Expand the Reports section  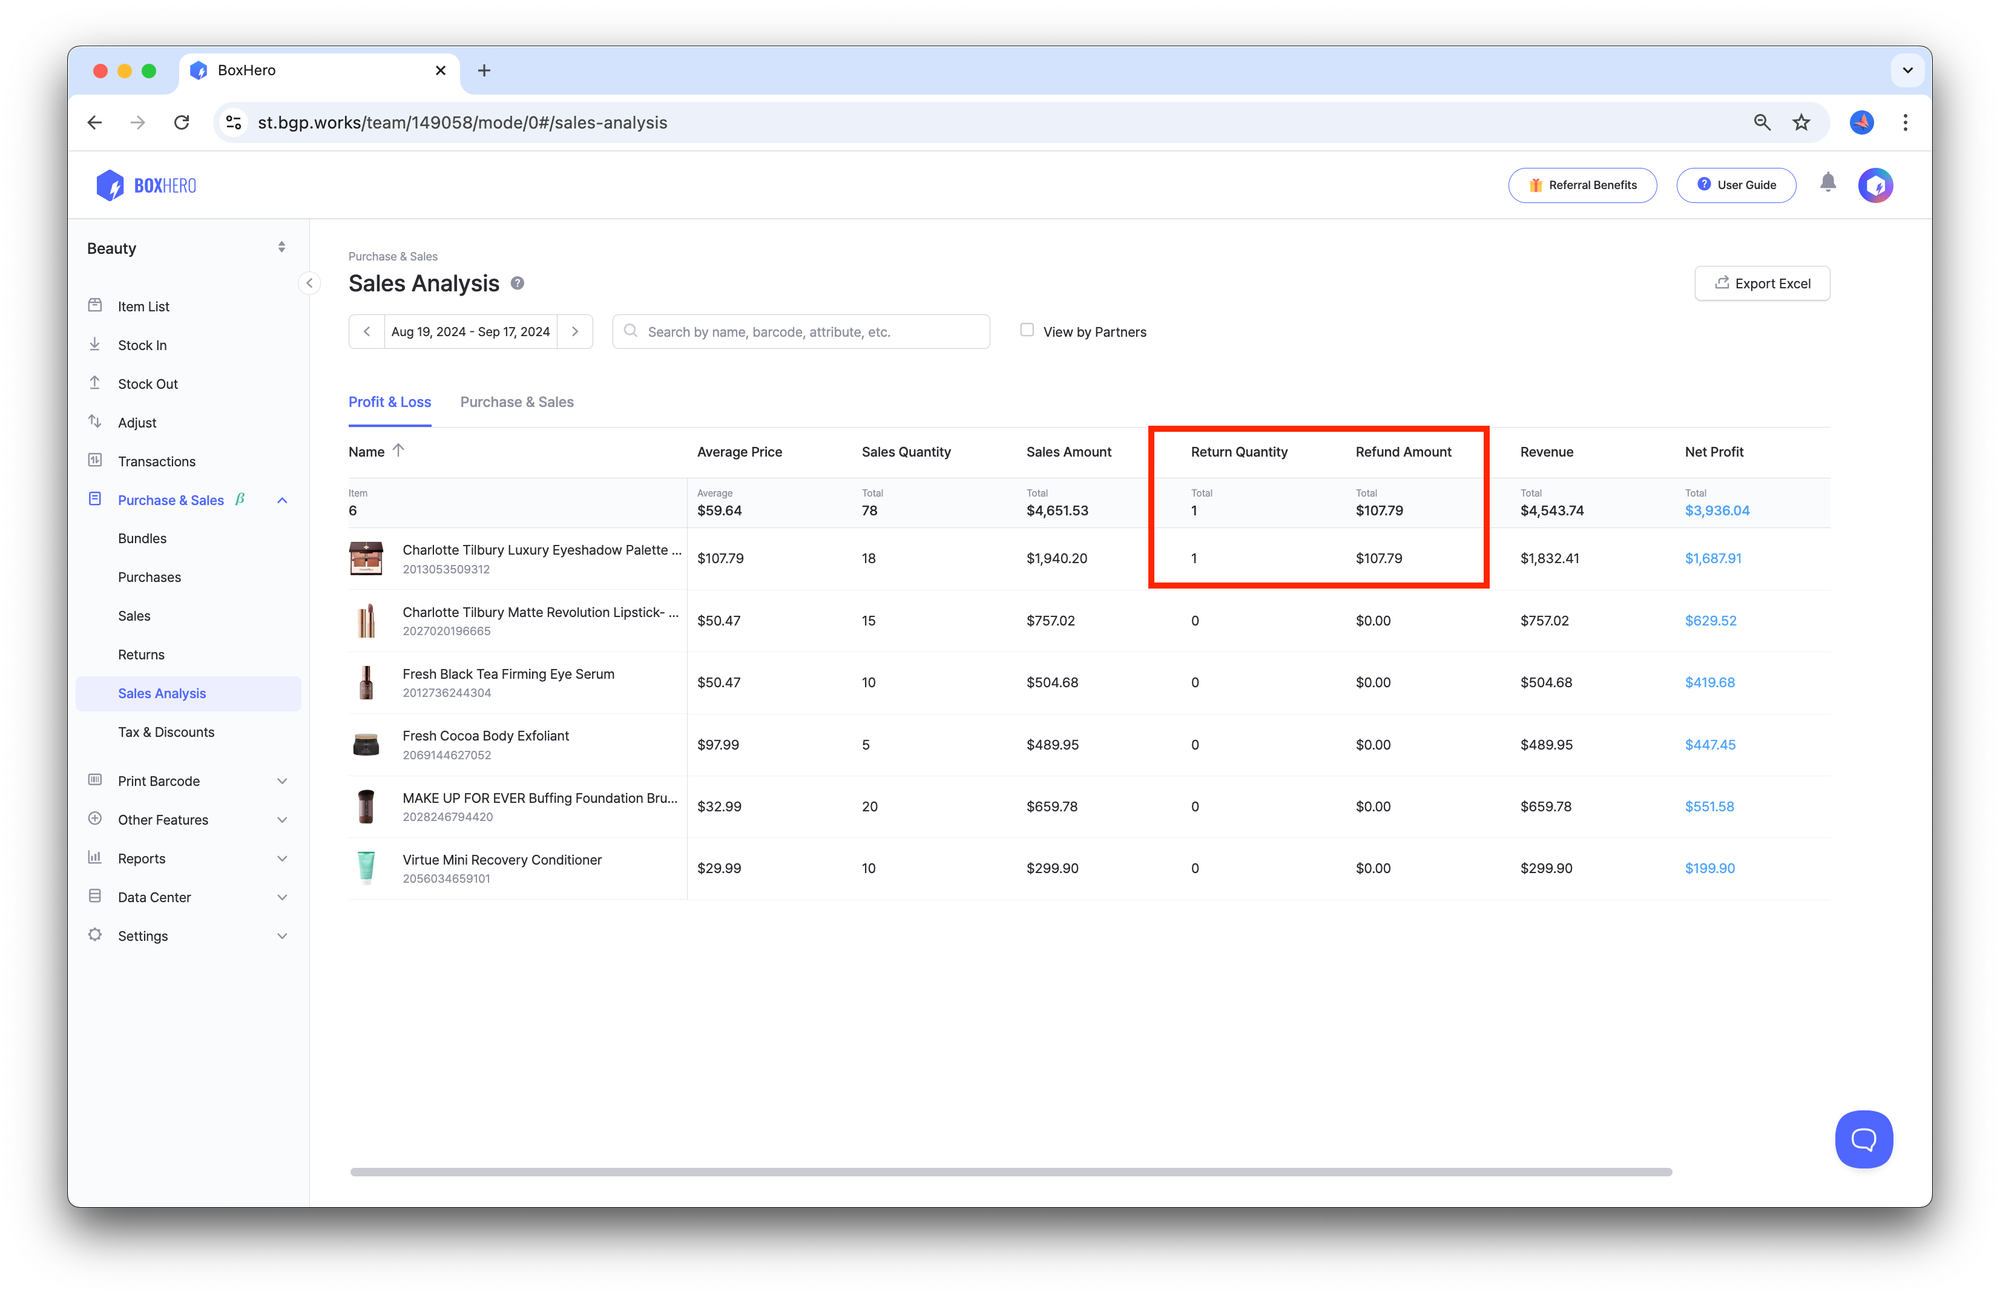pos(282,859)
